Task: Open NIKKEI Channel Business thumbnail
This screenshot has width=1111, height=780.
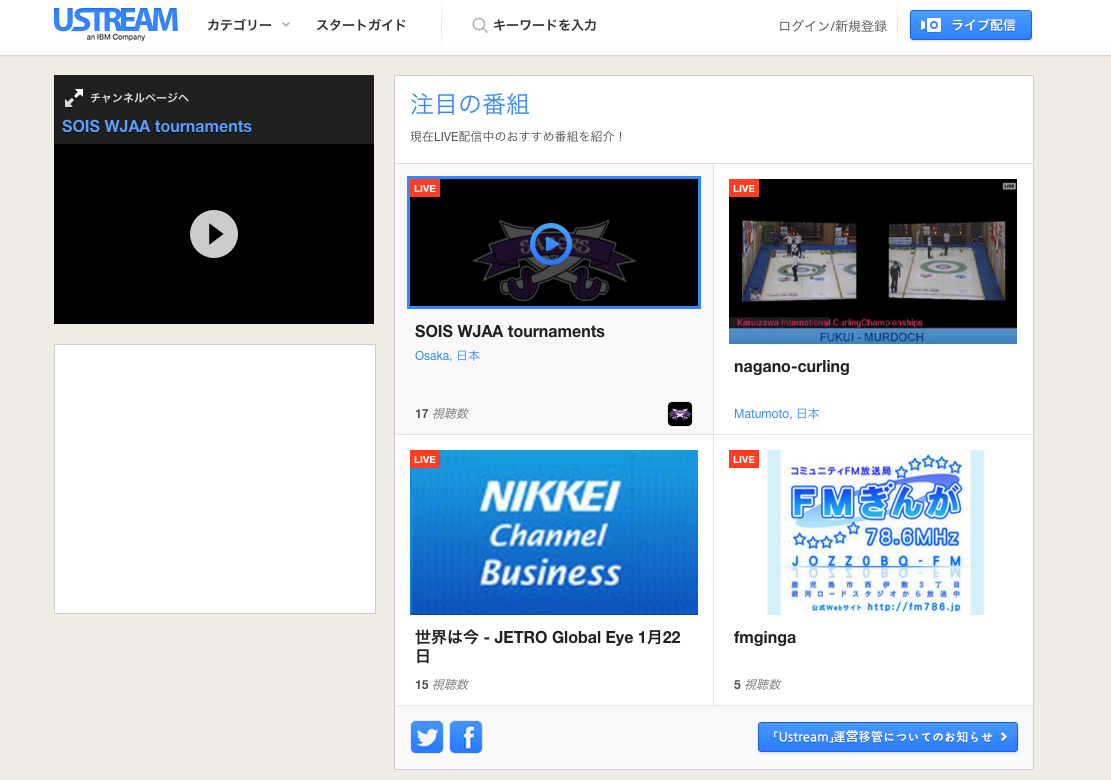Action: click(x=553, y=532)
